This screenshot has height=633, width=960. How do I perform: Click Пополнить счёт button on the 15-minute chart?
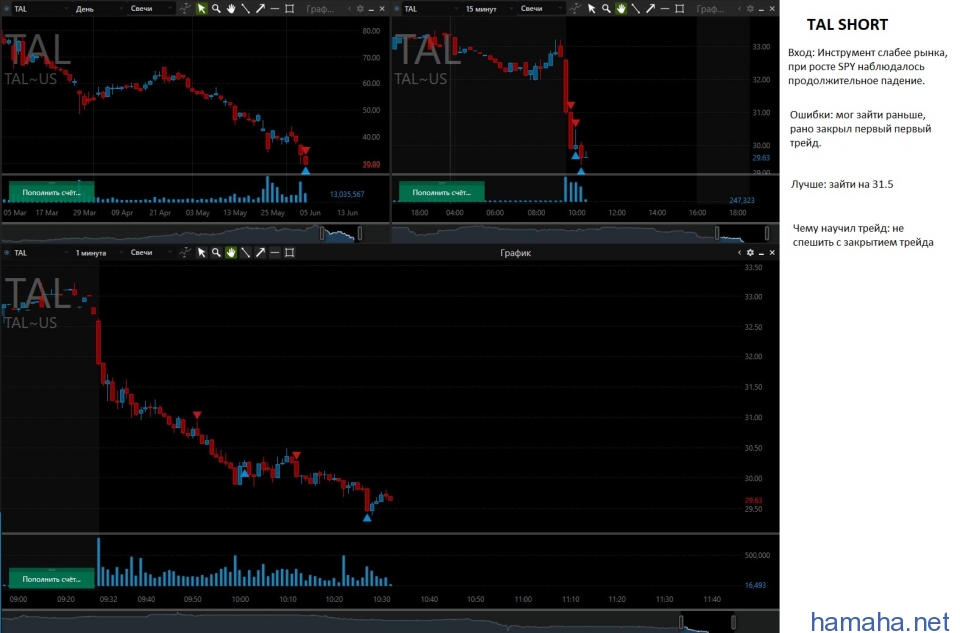pos(441,192)
